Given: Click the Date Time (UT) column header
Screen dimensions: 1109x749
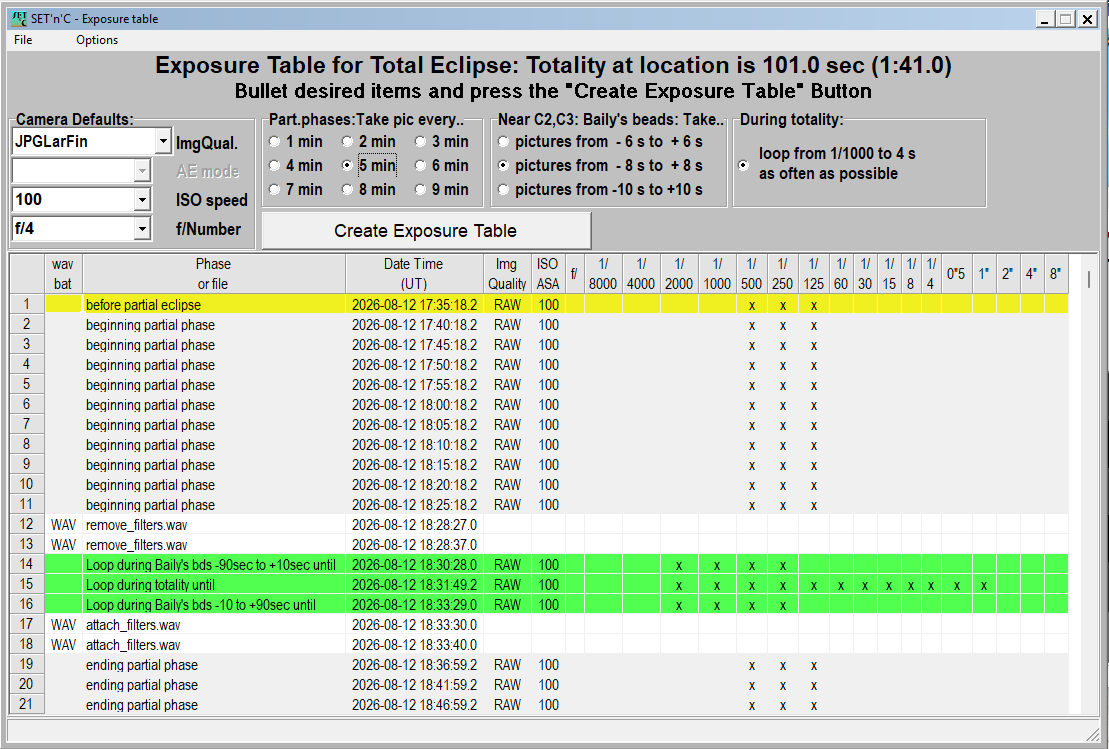Looking at the screenshot, I should [414, 274].
